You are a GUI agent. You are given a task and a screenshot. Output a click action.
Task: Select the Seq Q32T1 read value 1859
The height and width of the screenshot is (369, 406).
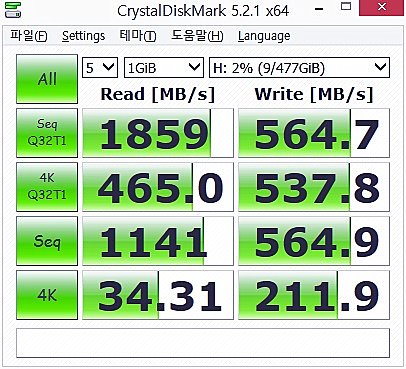click(x=158, y=133)
